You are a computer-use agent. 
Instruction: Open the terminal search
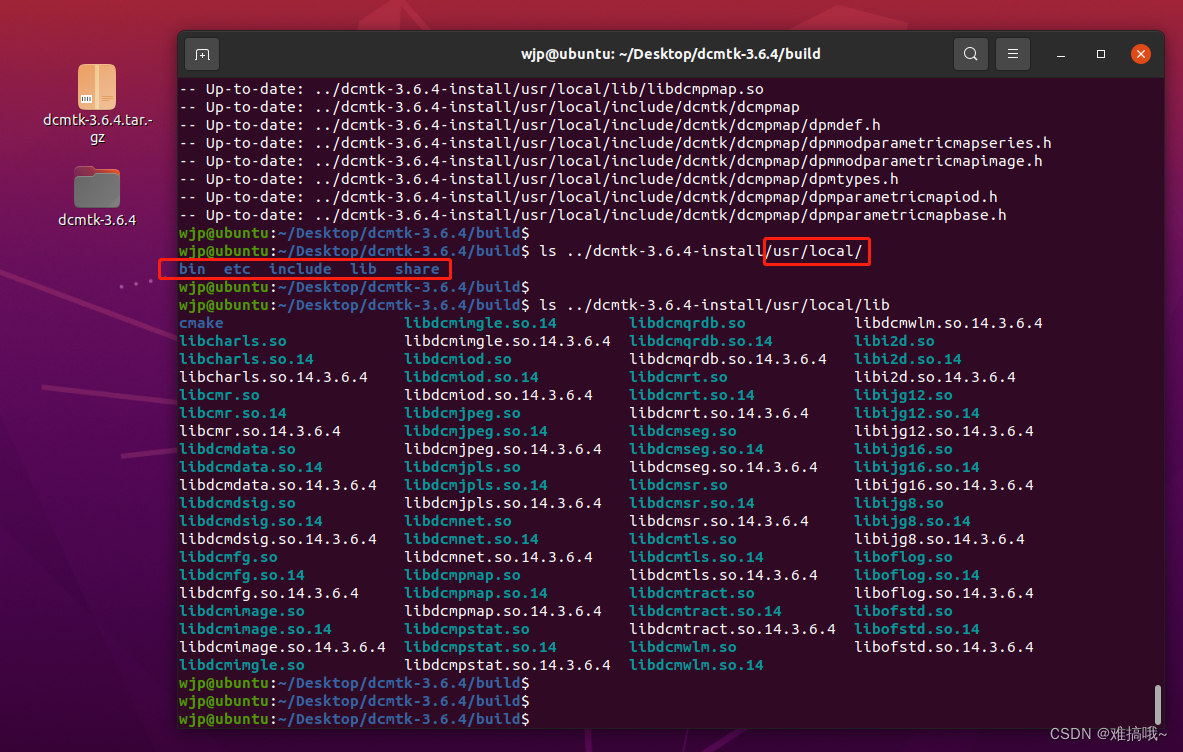tap(970, 54)
